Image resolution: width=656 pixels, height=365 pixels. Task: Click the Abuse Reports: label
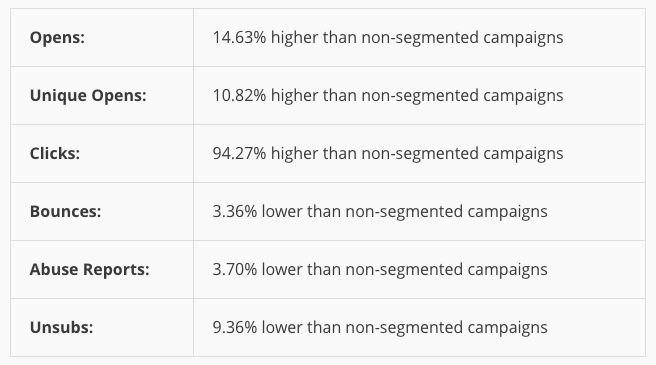click(x=90, y=270)
